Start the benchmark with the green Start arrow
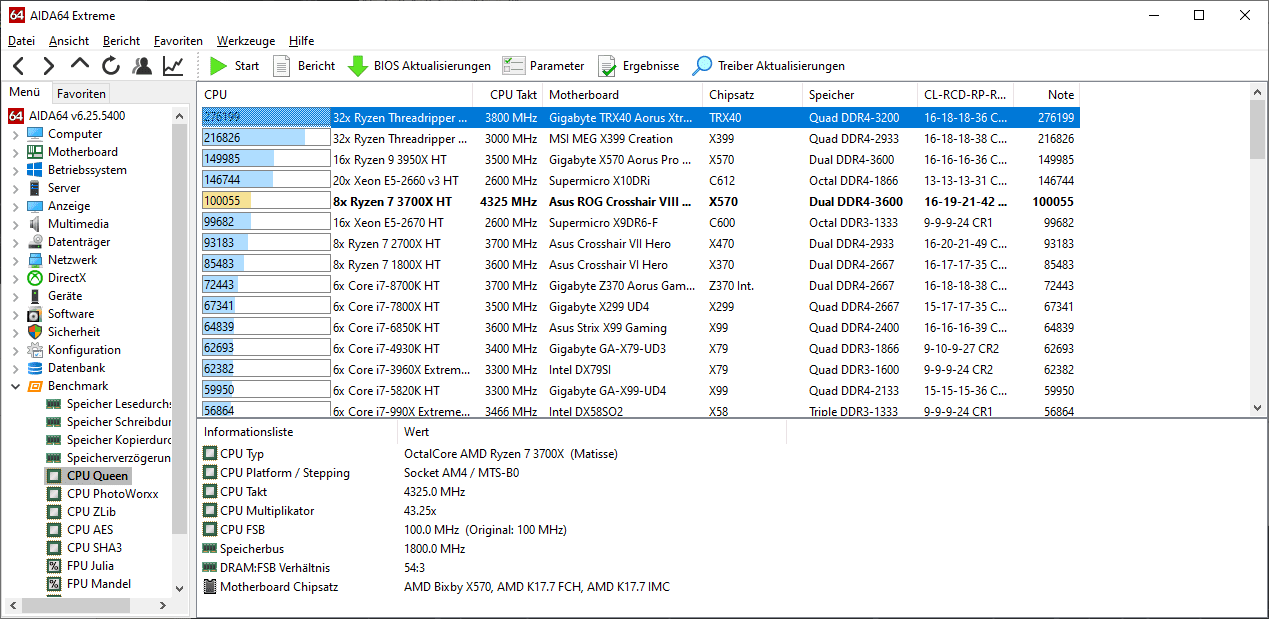This screenshot has height=619, width=1269. click(x=234, y=66)
